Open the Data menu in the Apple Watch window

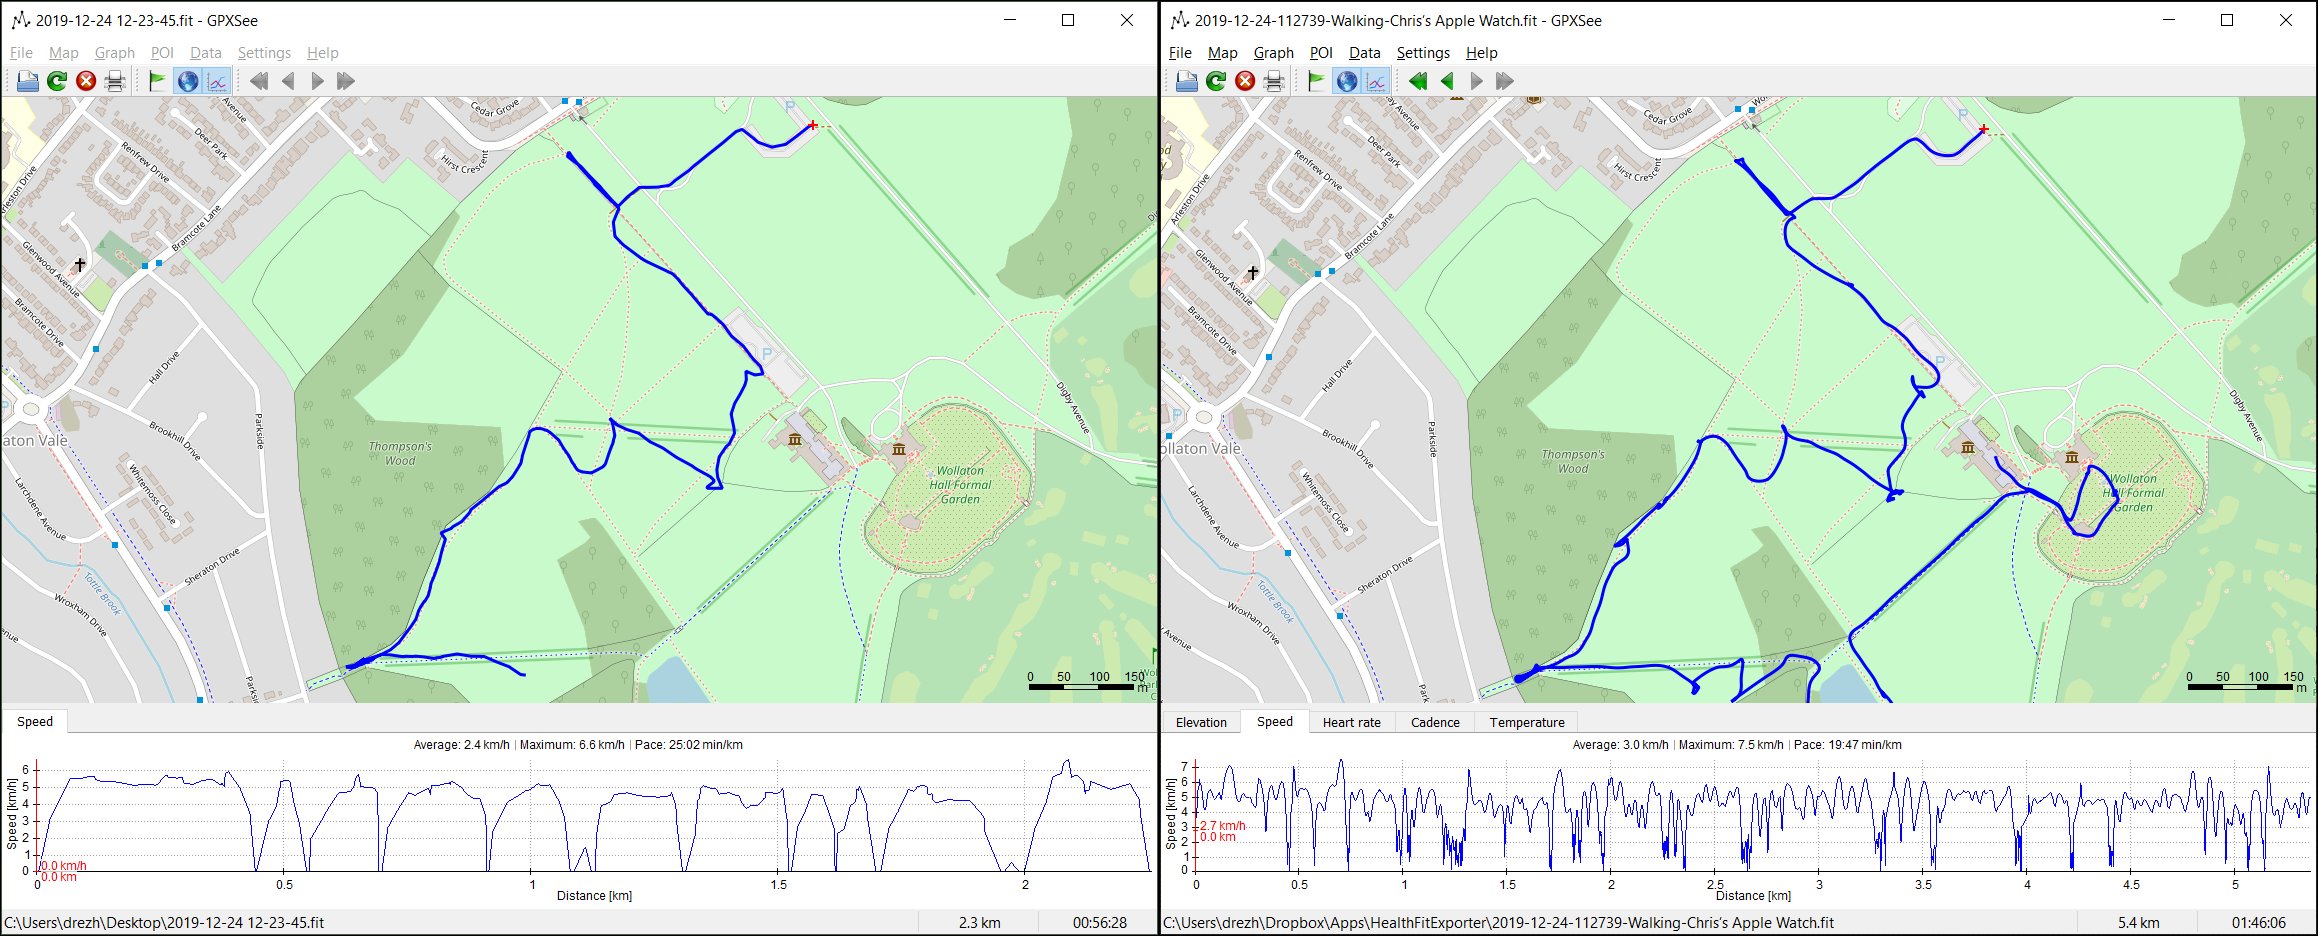tap(1363, 52)
